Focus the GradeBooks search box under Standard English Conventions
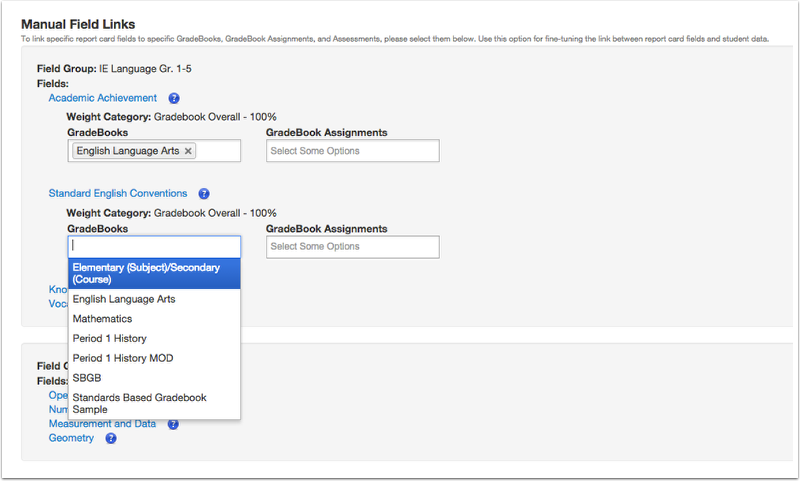 coord(154,246)
